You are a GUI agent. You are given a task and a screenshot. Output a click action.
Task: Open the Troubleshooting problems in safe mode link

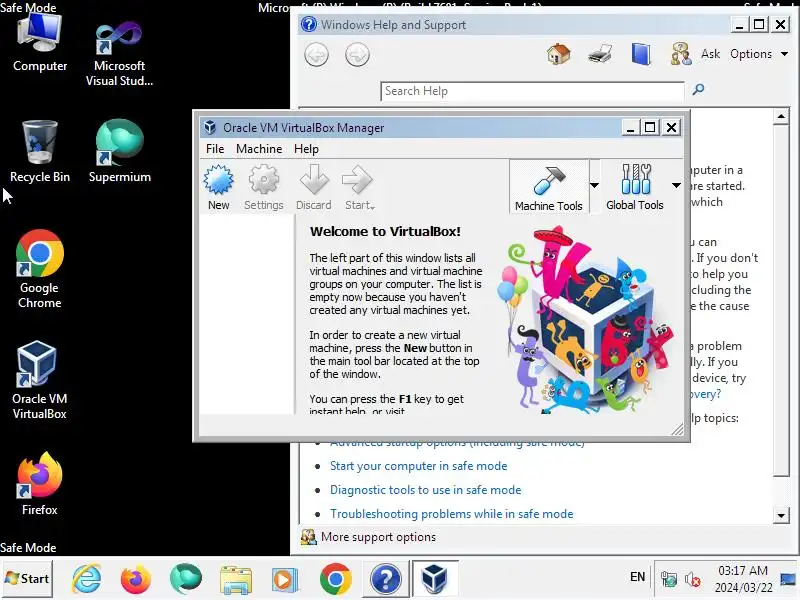click(x=452, y=514)
